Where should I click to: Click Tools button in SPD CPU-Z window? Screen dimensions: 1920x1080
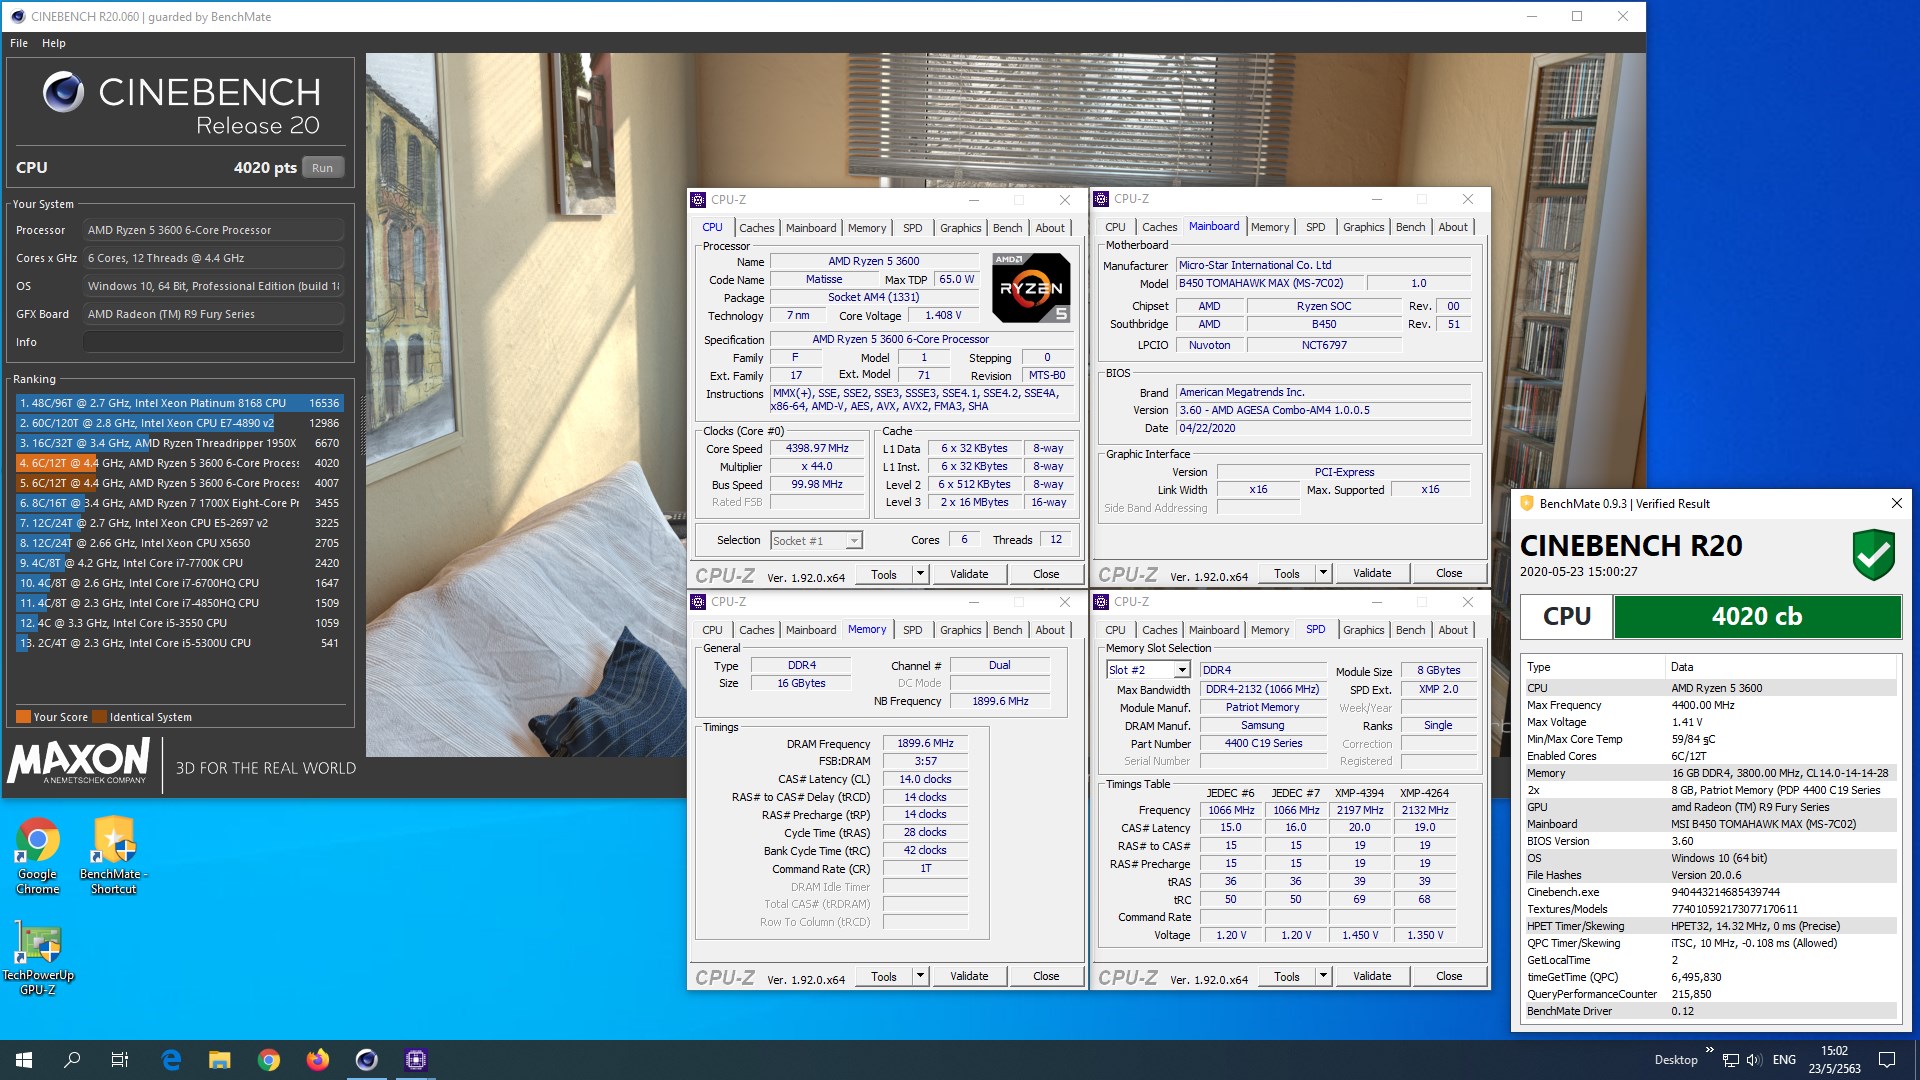(1286, 976)
